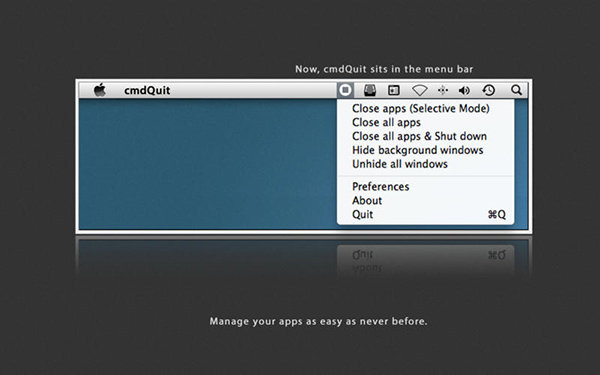600x375 pixels.
Task: Choose Quit from the cmdQuit menu
Action: pyautogui.click(x=426, y=214)
